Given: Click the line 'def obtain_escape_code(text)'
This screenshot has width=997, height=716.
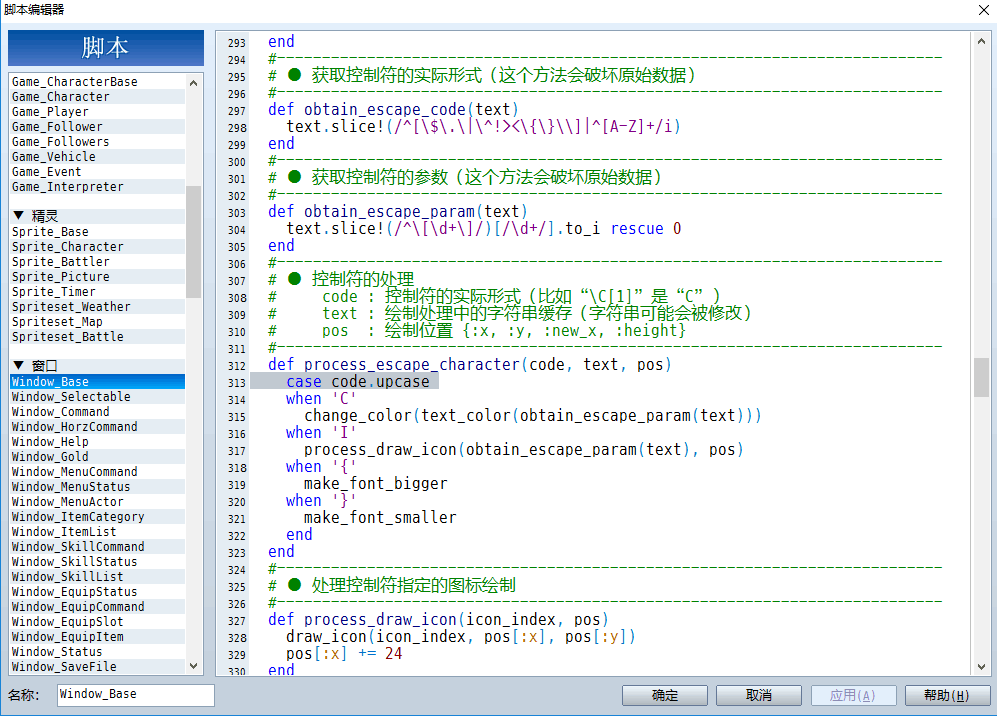Looking at the screenshot, I should pos(394,109).
